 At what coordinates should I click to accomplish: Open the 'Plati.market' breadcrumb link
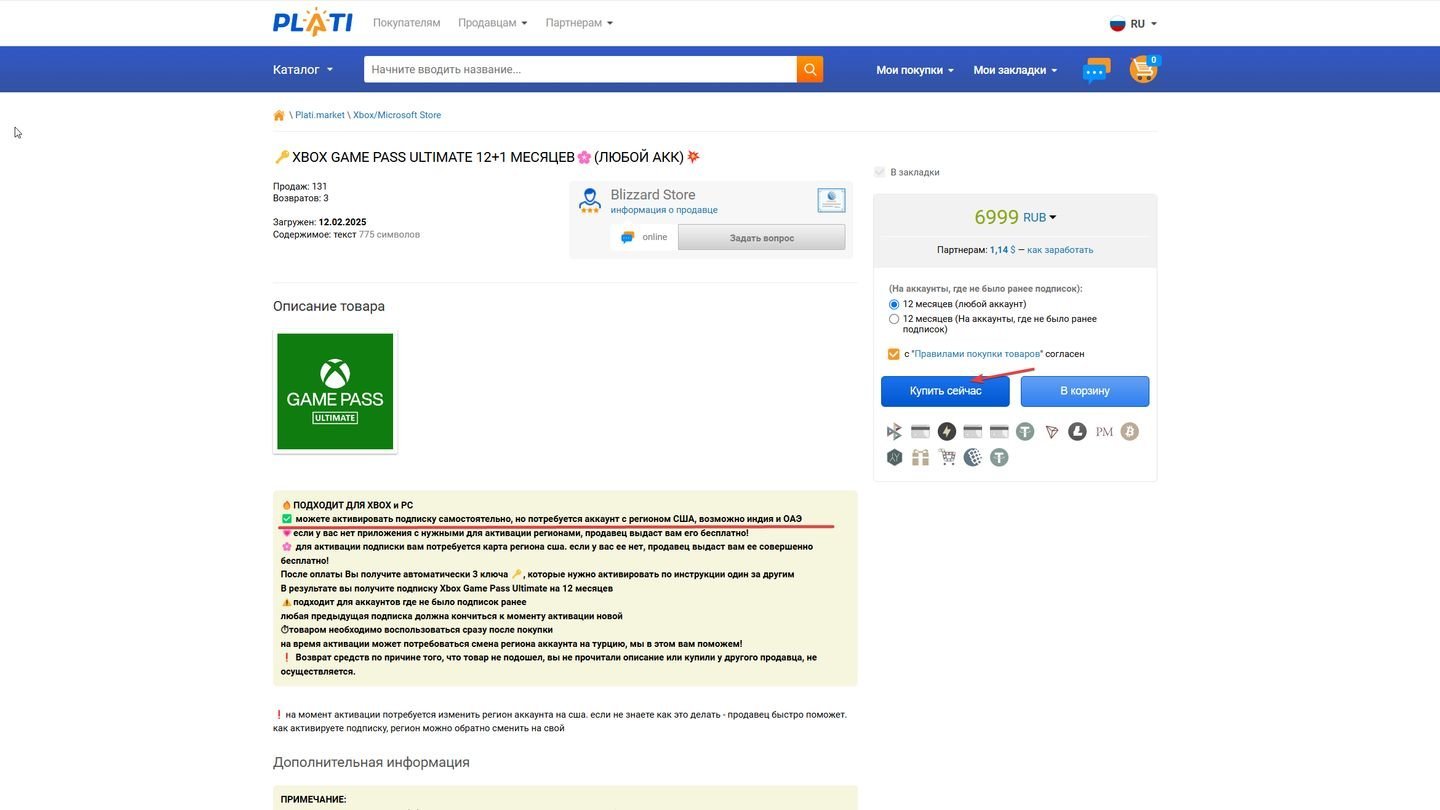pos(320,115)
